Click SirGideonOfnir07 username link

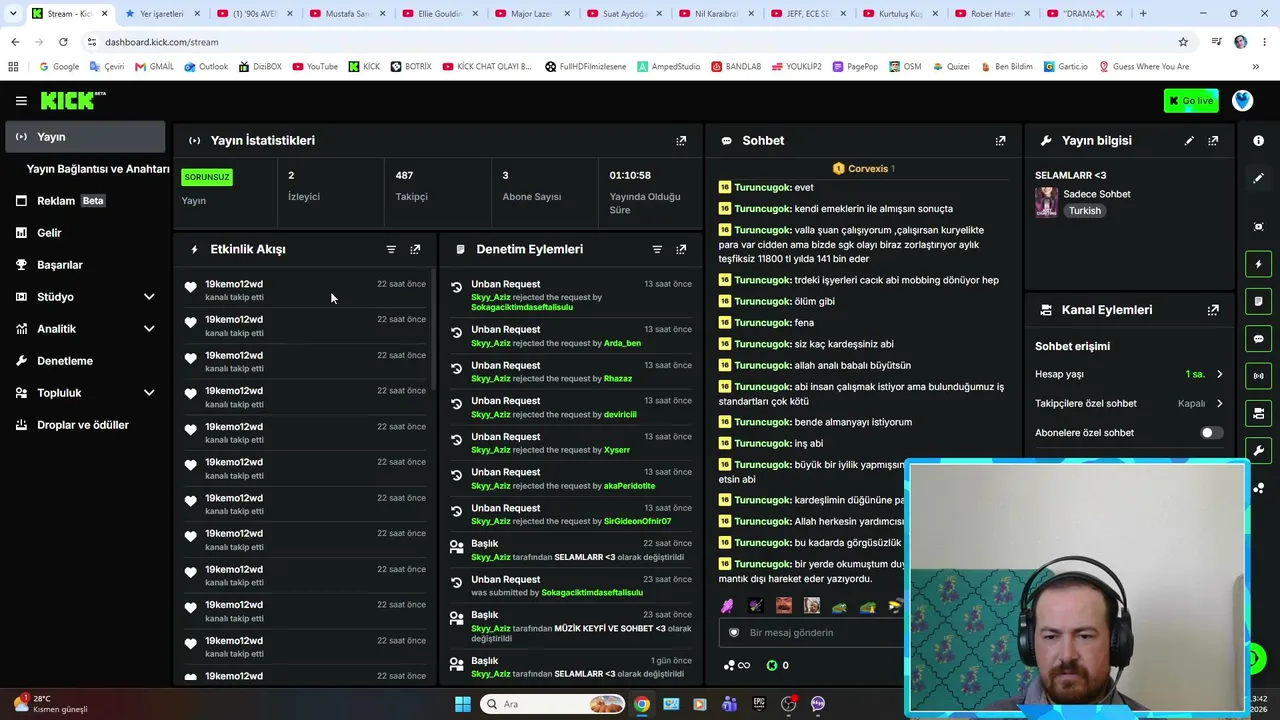637,522
